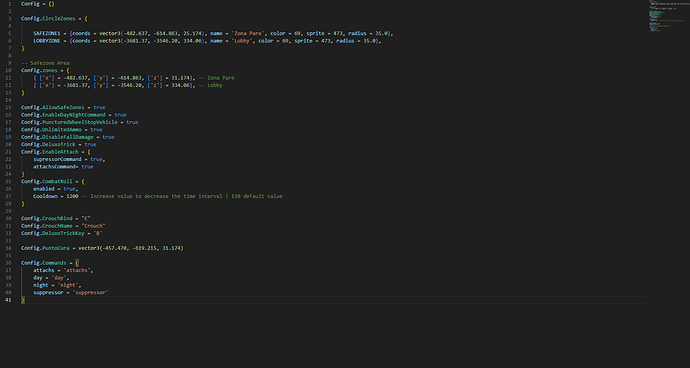
Task: Click the Cooldown value 1200
Action: [73, 196]
